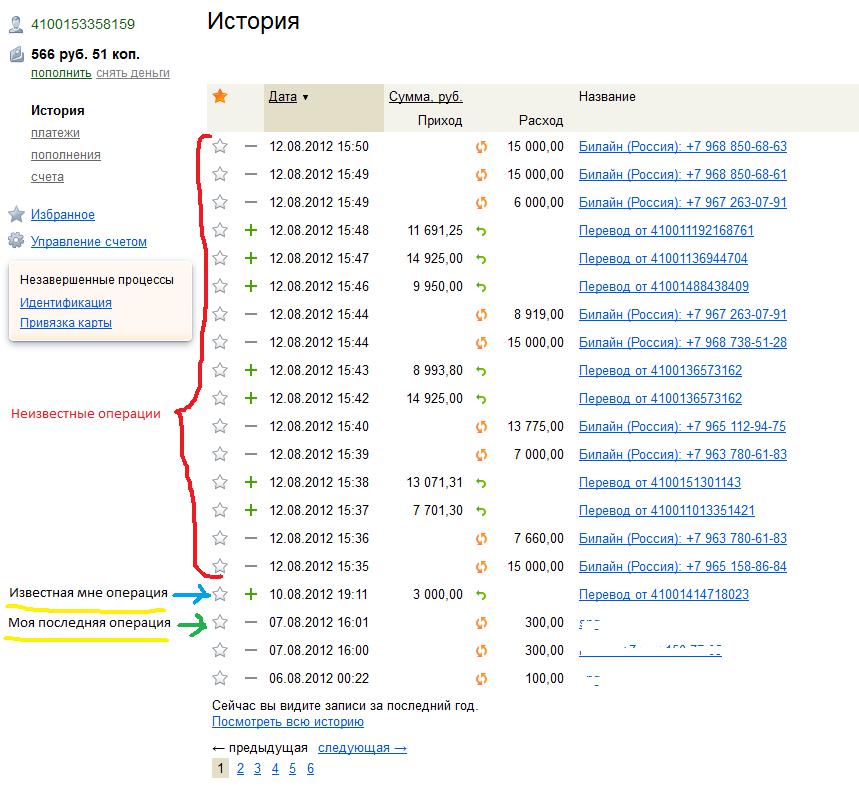Click repeat-payment icon for 15:50 Билайн row

point(481,147)
